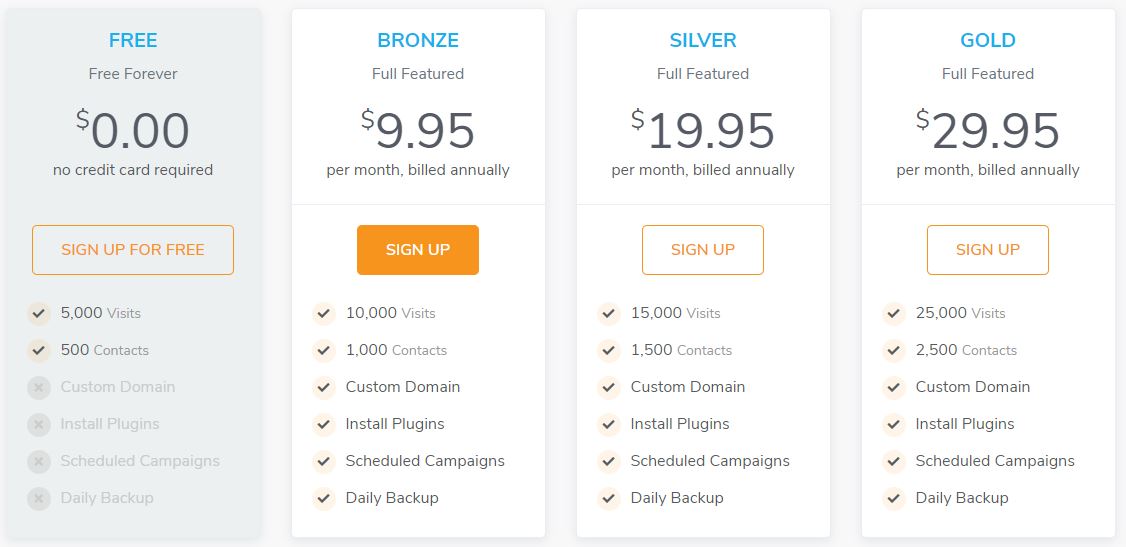Select the FREE plan heading
The width and height of the screenshot is (1126, 547).
coord(133,40)
